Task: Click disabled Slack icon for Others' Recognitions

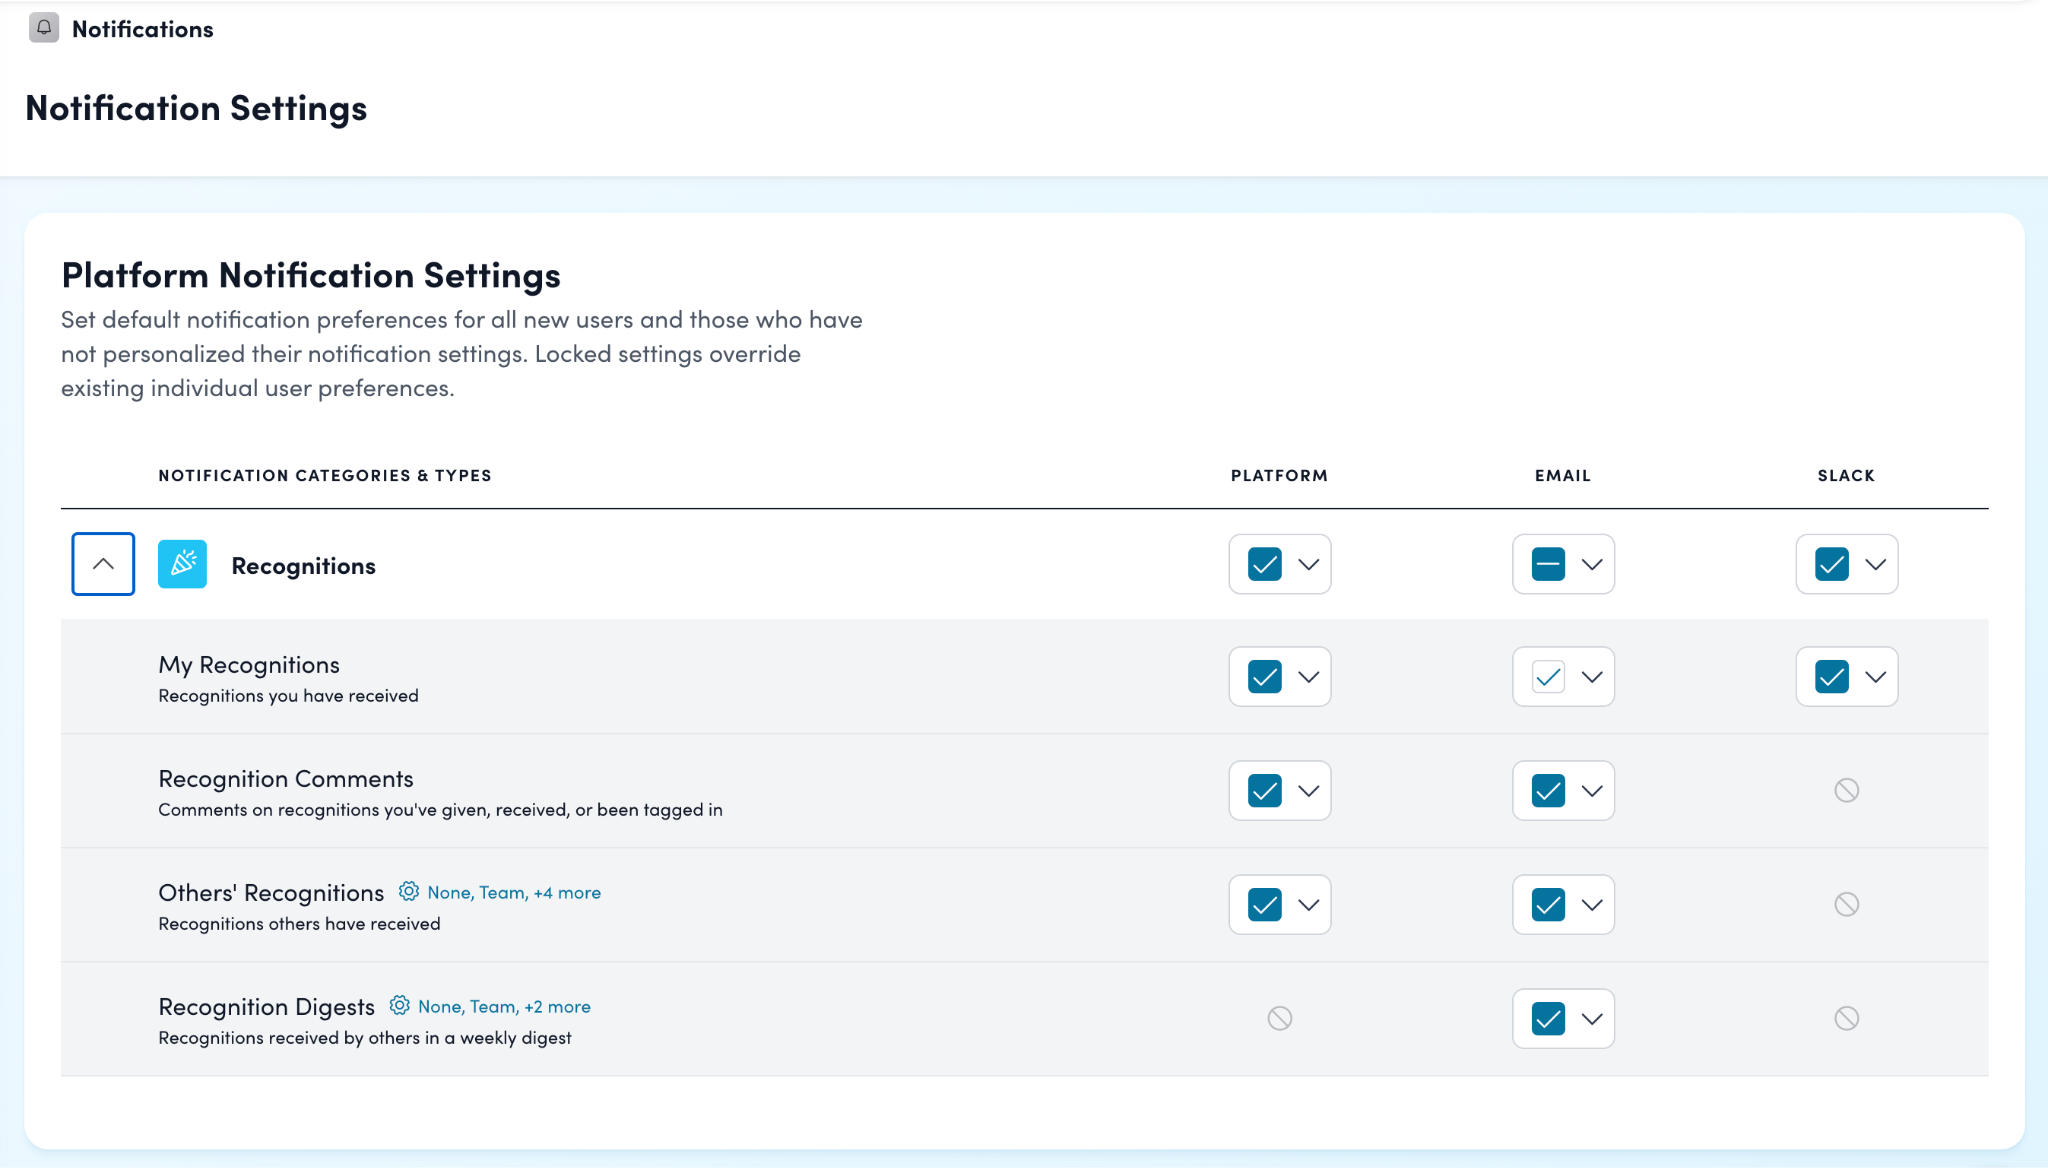Action: pos(1846,904)
